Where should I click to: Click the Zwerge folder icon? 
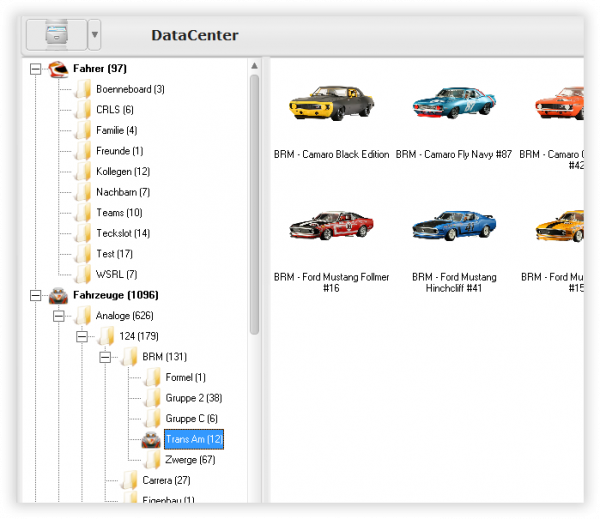click(152, 460)
